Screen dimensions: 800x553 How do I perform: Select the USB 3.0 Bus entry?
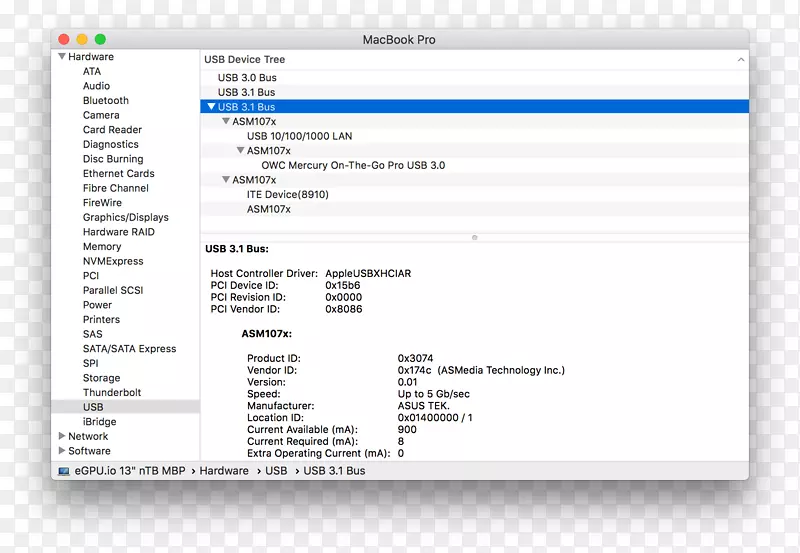[x=246, y=78]
